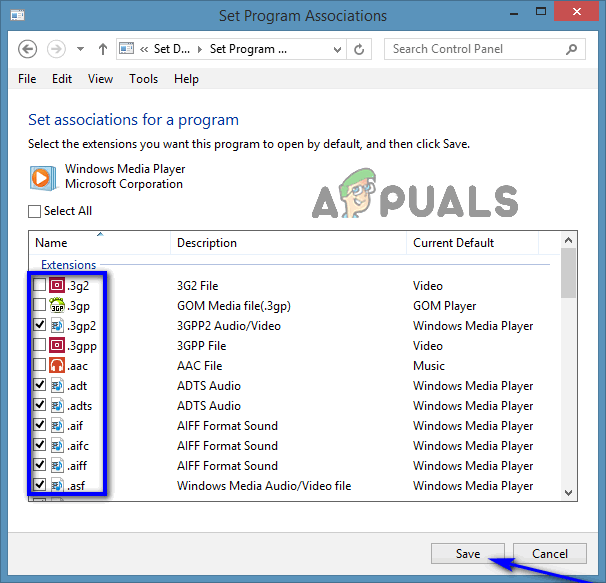Open the View menu
The image size is (606, 583).
[100, 79]
